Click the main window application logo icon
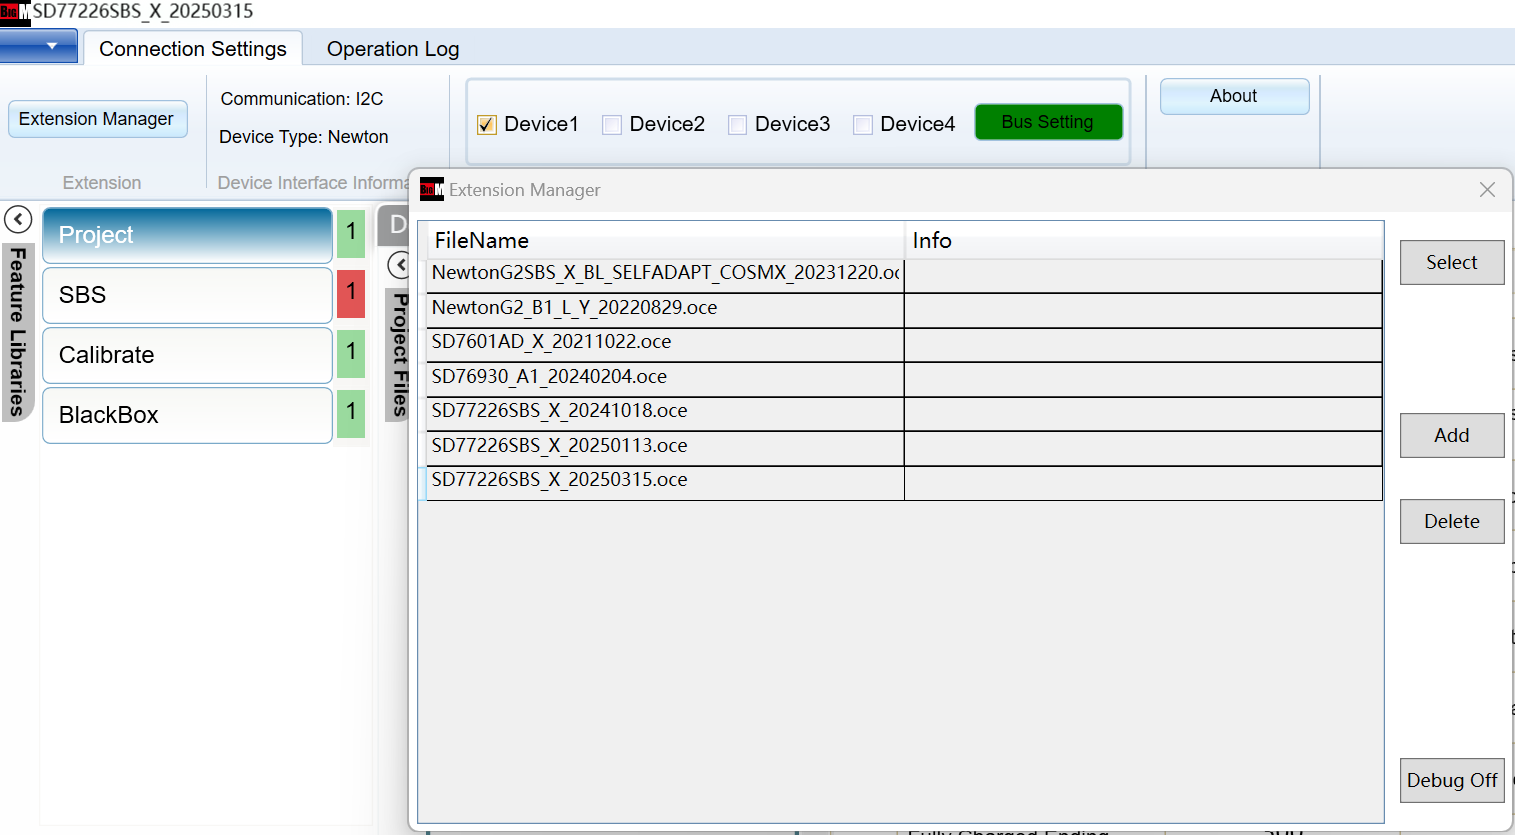 [15, 12]
